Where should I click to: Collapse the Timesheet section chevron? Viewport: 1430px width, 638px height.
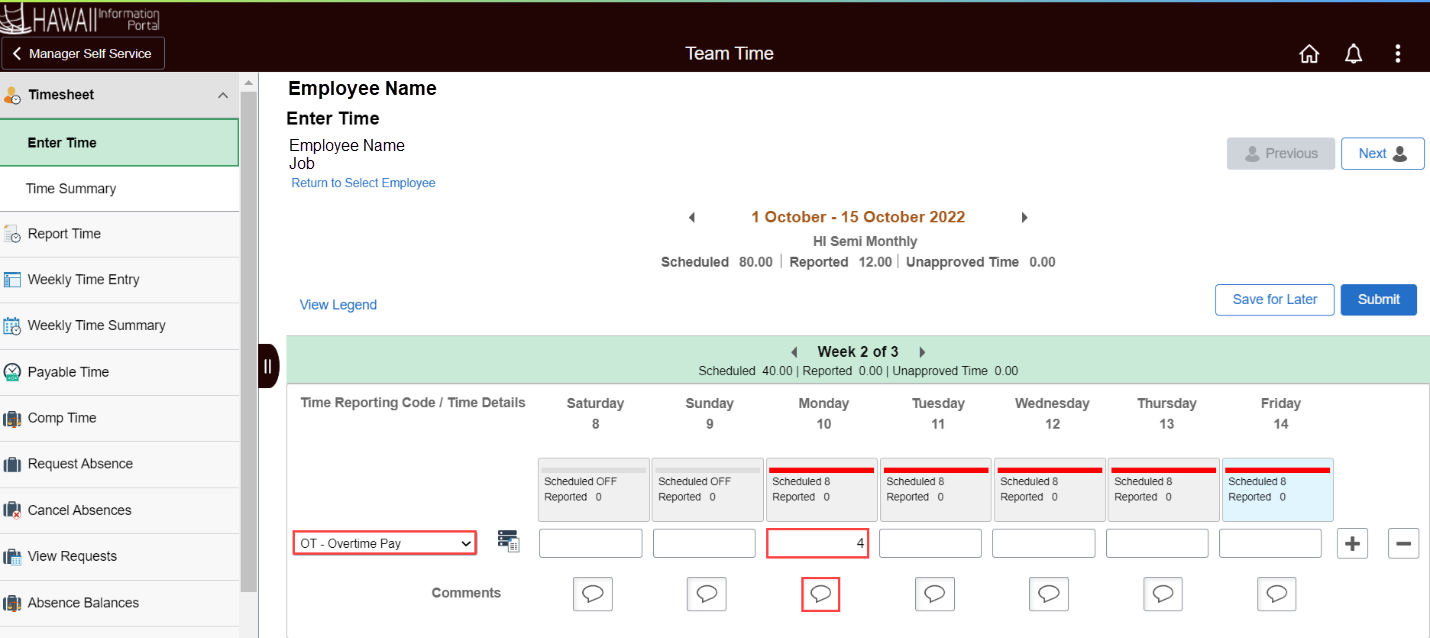[224, 95]
